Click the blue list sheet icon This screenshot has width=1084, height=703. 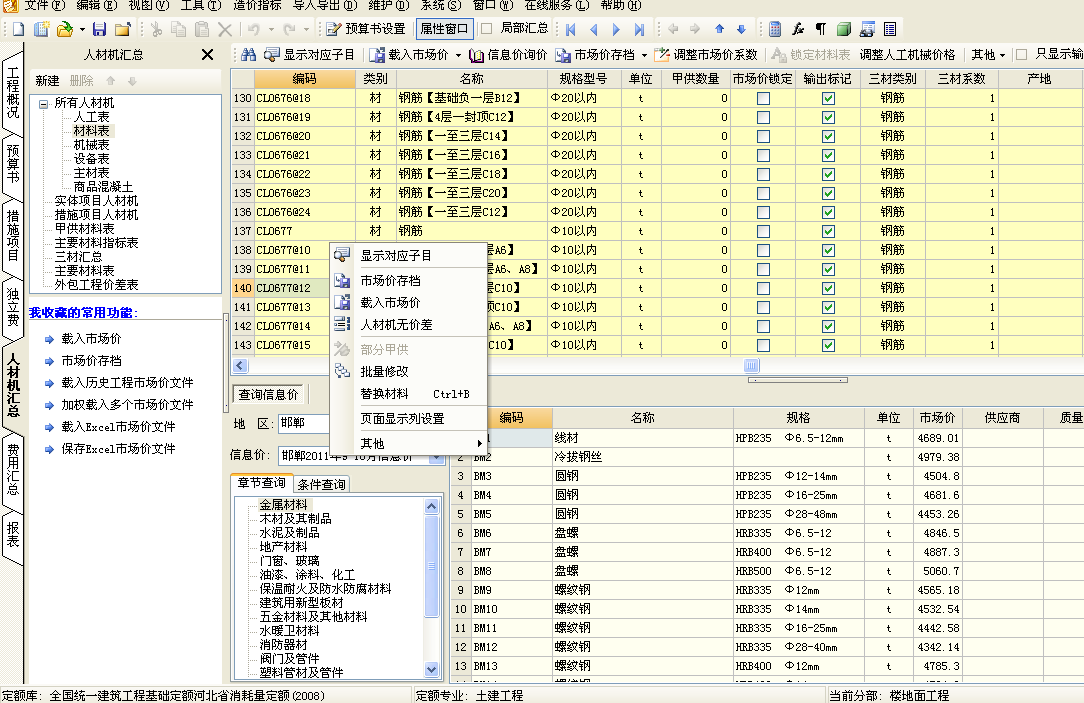890,29
